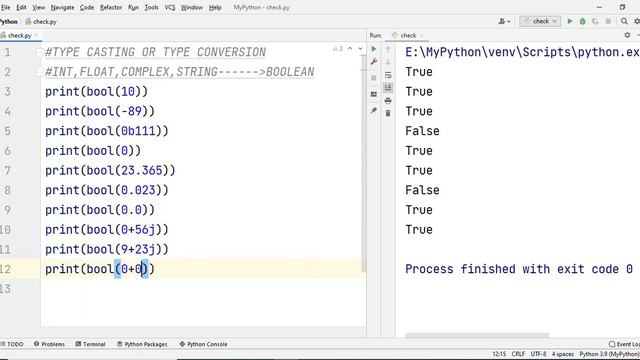Place the cursor on print(bool(0b111)) line
This screenshot has height=360, width=640.
[x=107, y=131]
